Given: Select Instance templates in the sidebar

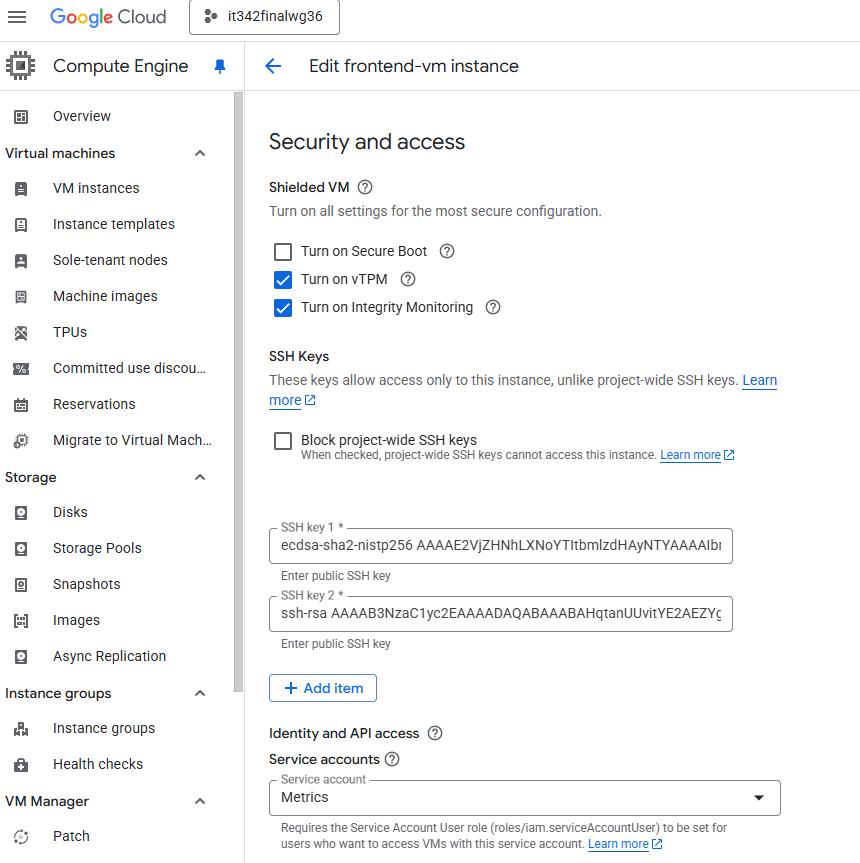Looking at the screenshot, I should pyautogui.click(x=113, y=224).
